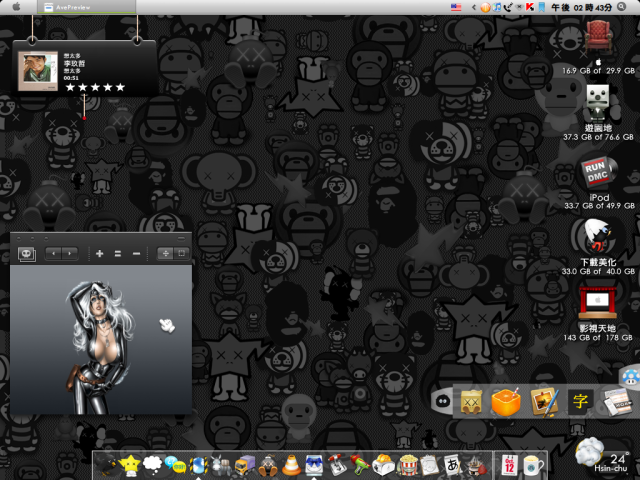Click the Kaspersky K menu bar icon
Screen dimensions: 640x480
coord(530,7)
